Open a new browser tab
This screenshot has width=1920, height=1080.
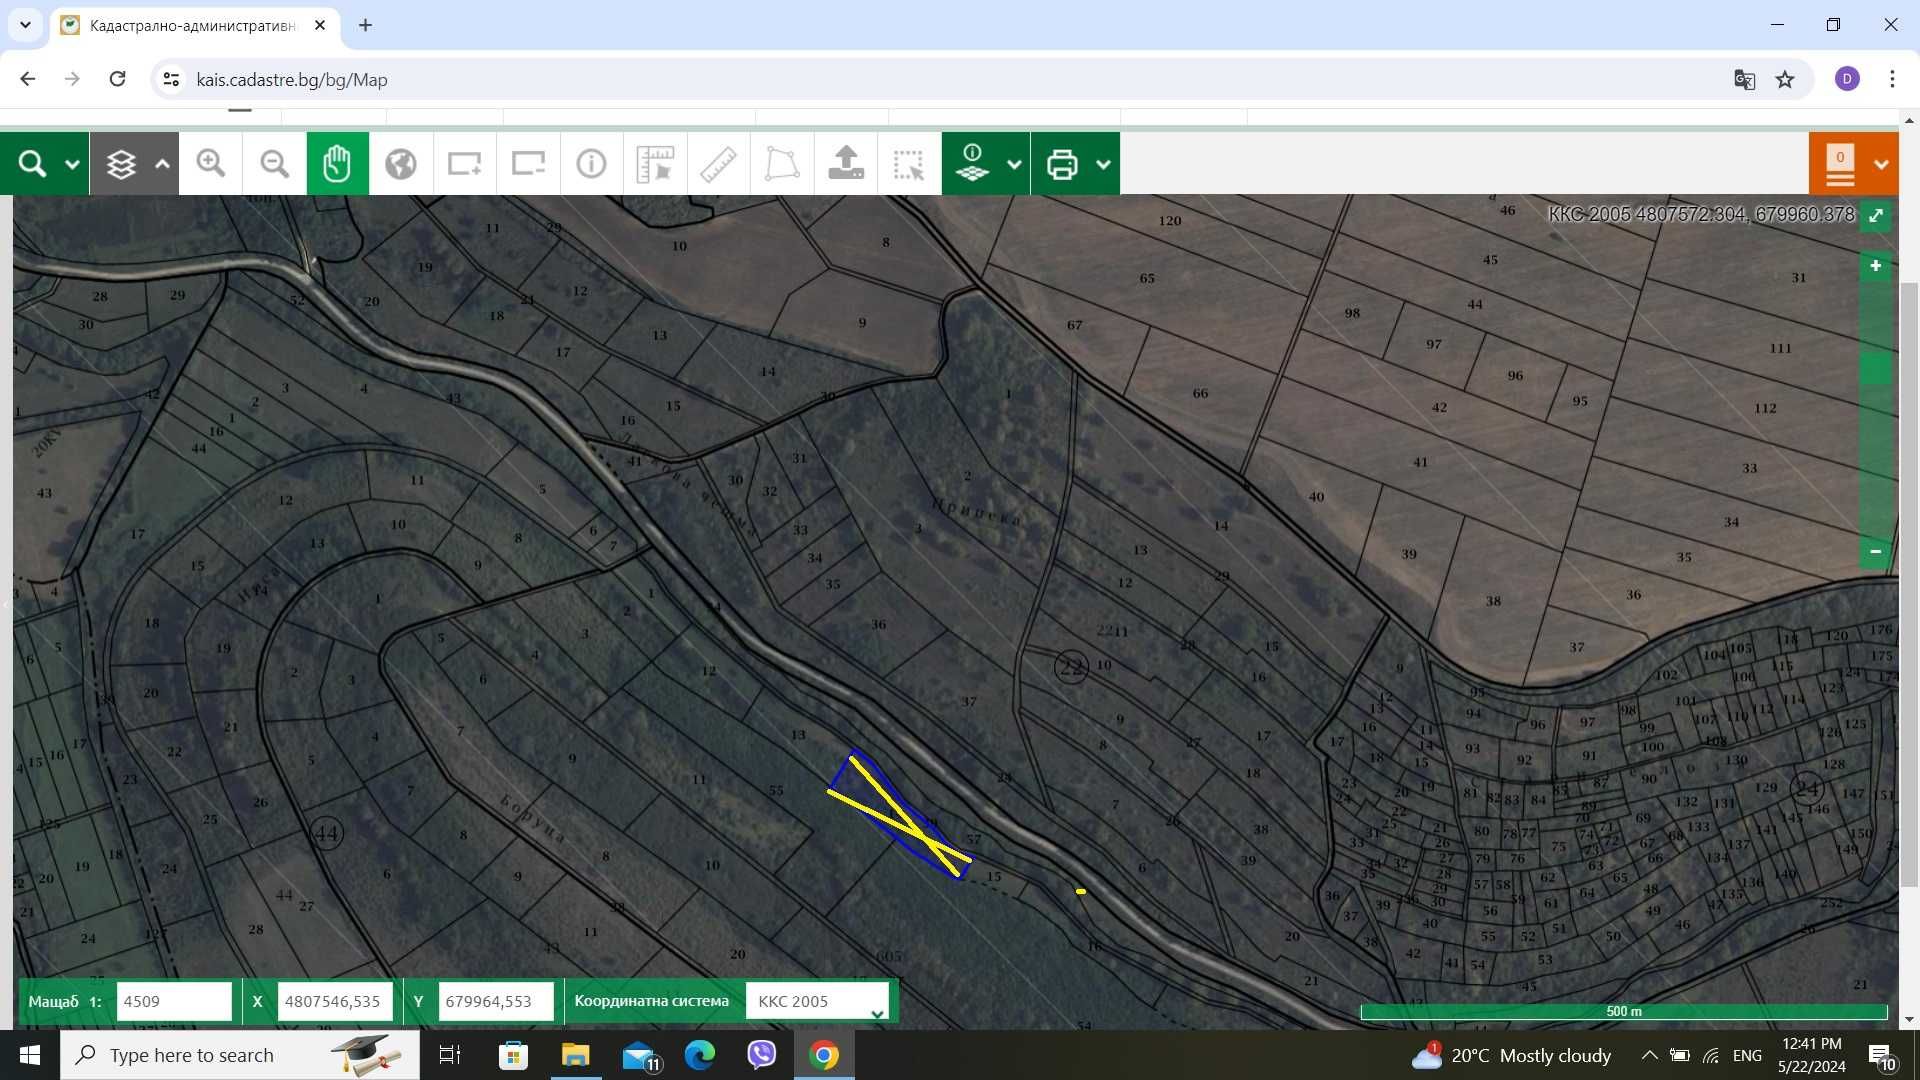pos(365,25)
